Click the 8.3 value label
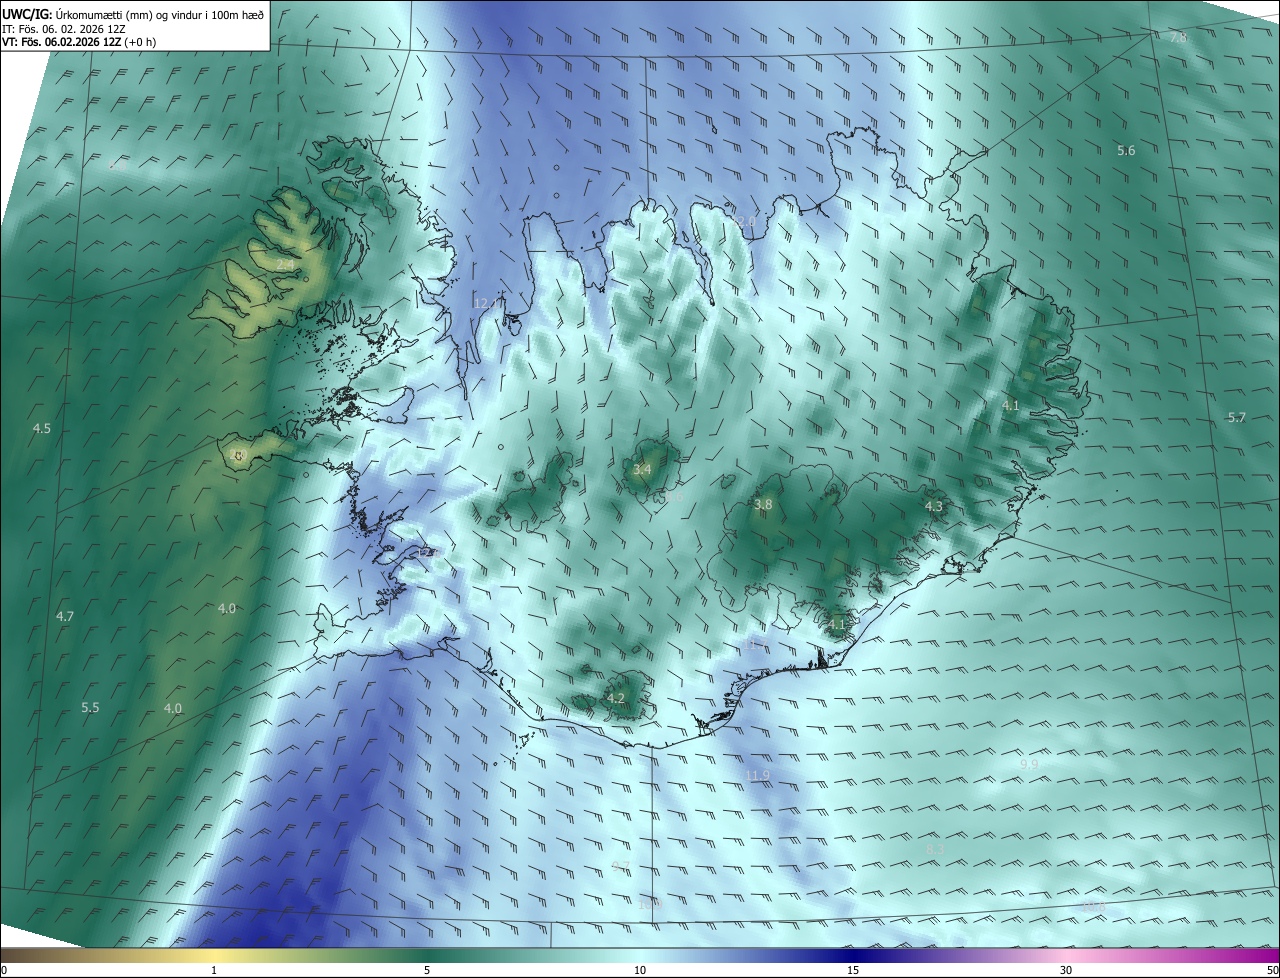This screenshot has height=978, width=1280. coord(935,849)
